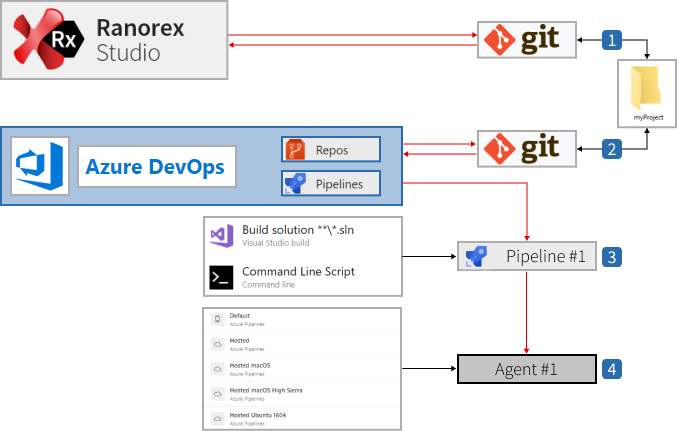Click the git logo next to badge 1
Screen dimensions: 677x431
pos(527,40)
